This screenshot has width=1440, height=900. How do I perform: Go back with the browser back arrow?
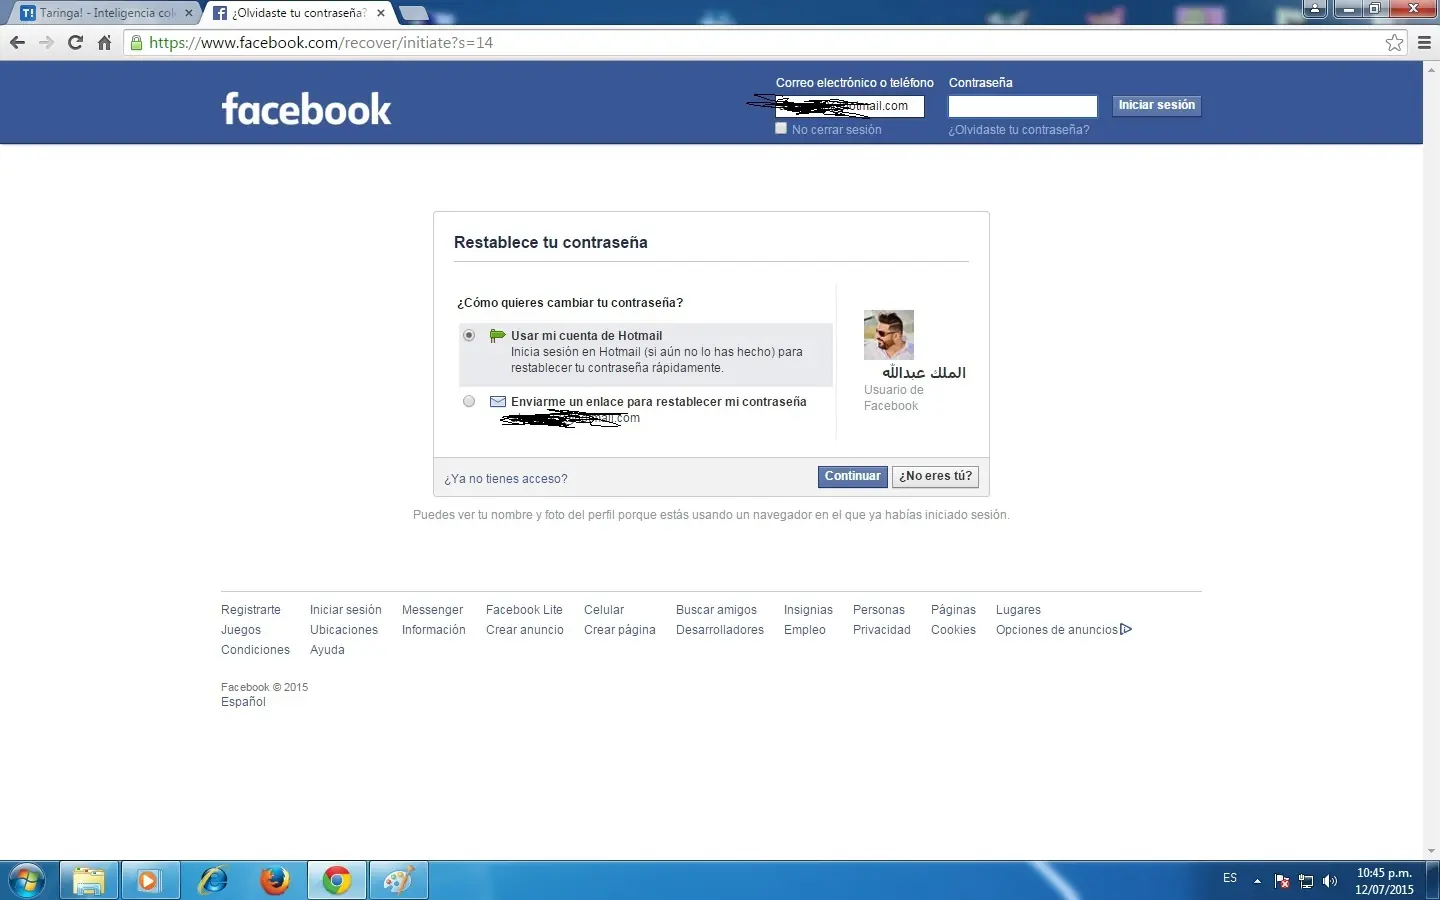coord(17,43)
